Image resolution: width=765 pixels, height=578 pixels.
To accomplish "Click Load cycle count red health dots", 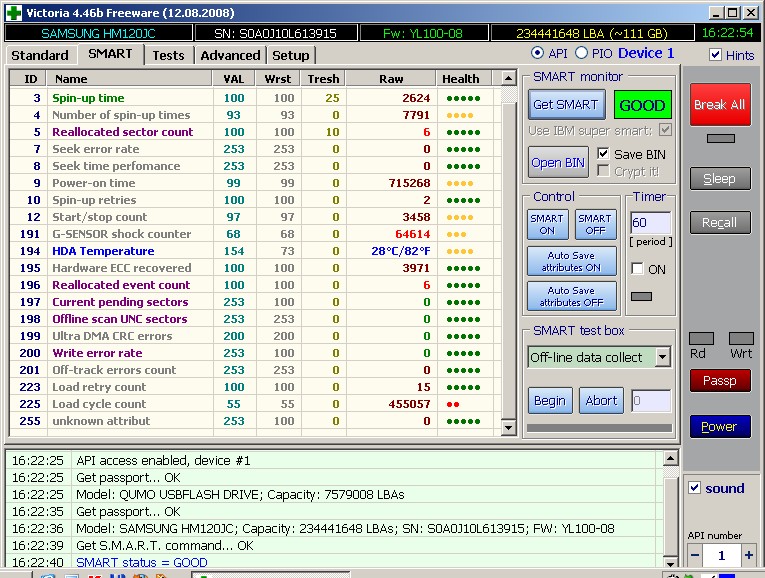I will tap(453, 404).
